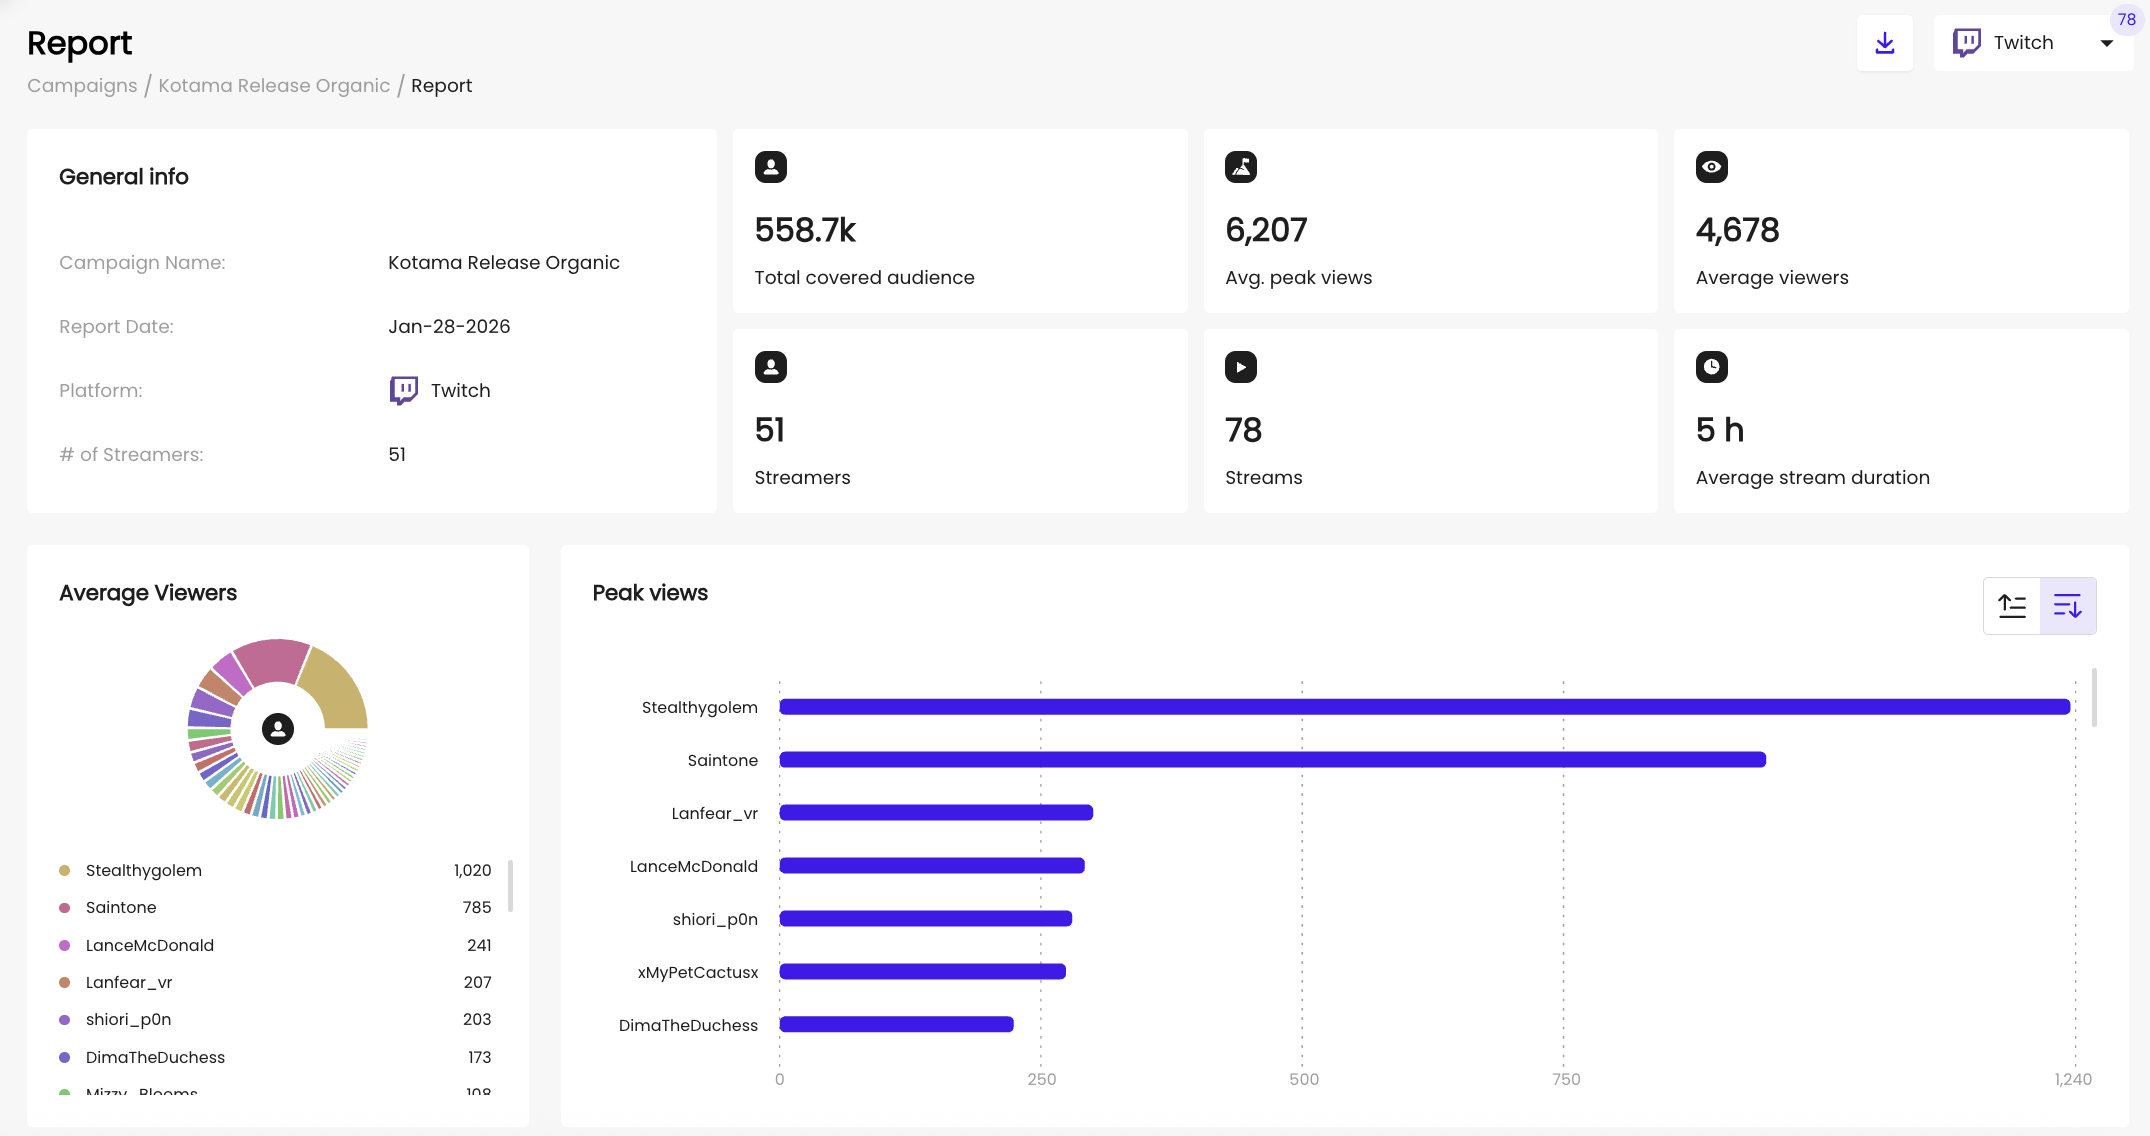This screenshot has height=1136, width=2150.
Task: Toggle descending sort in Peak views
Action: 2067,606
